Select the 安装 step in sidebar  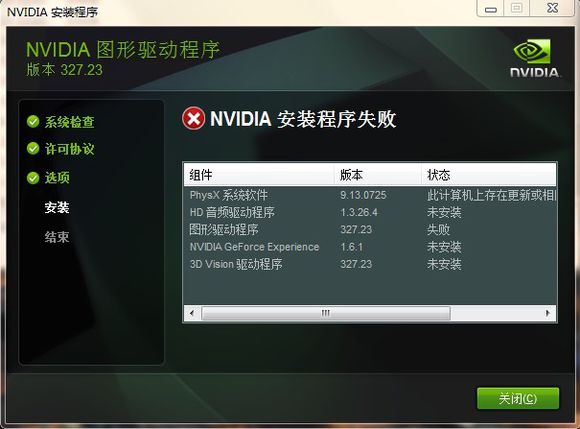click(57, 207)
